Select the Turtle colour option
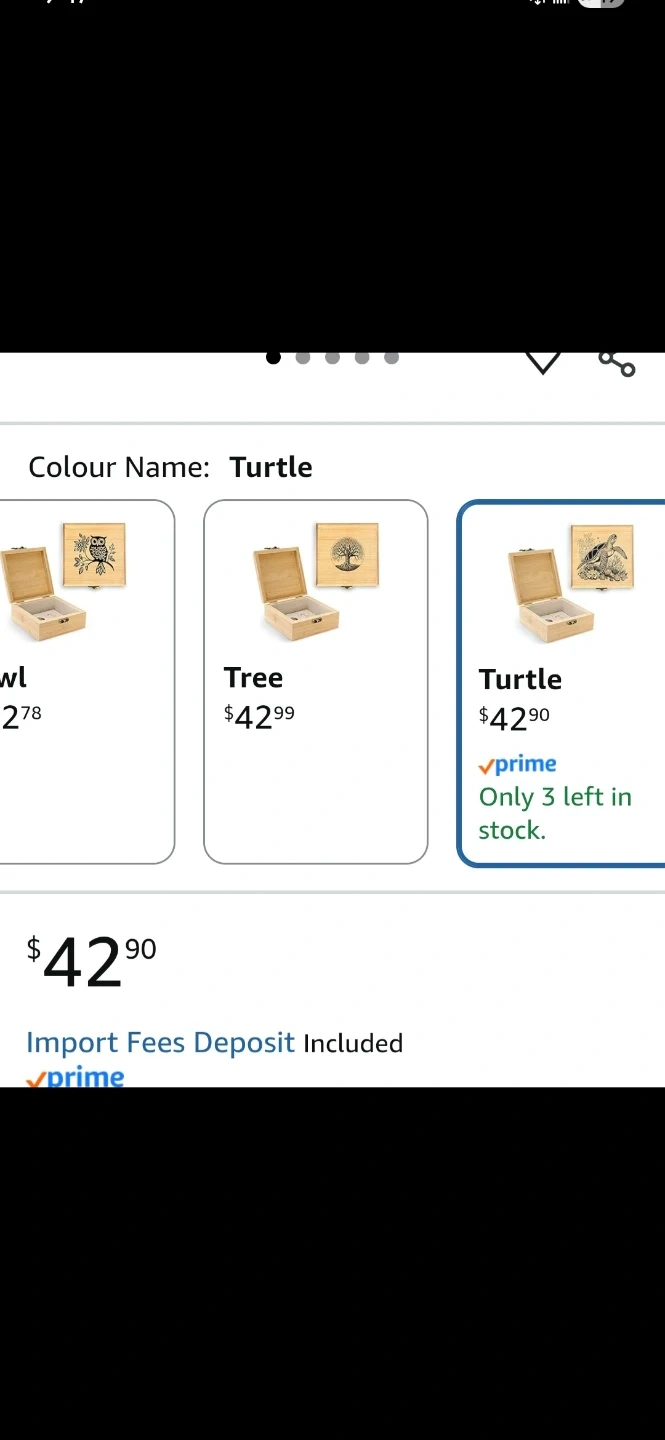665x1440 pixels. tap(562, 682)
